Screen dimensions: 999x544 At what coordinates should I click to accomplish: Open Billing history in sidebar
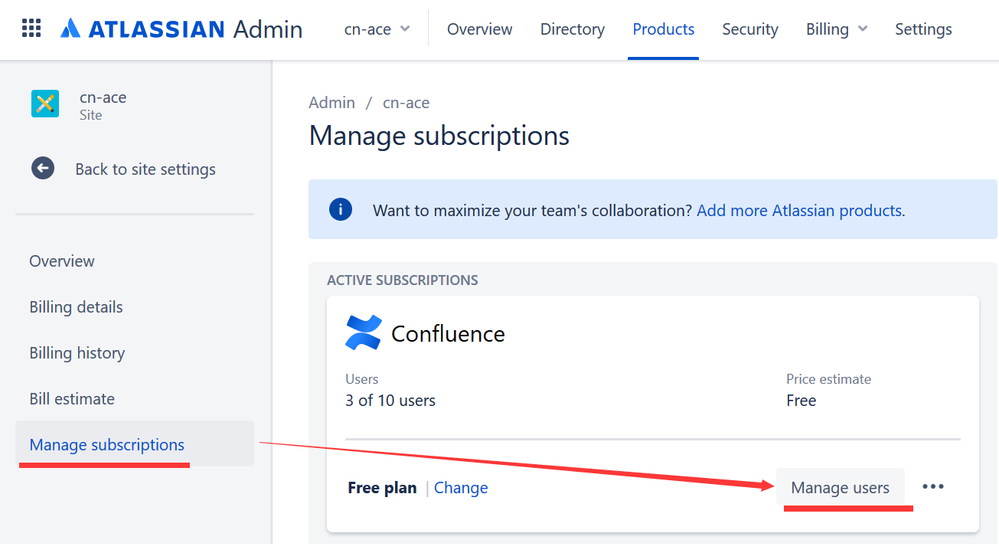[77, 353]
